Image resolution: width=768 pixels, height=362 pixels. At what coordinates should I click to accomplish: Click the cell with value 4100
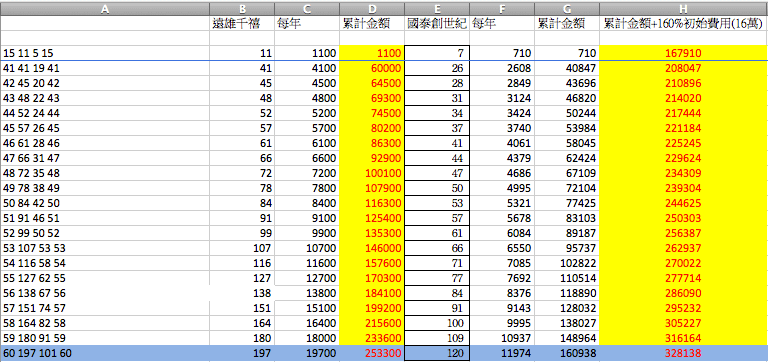click(x=307, y=68)
